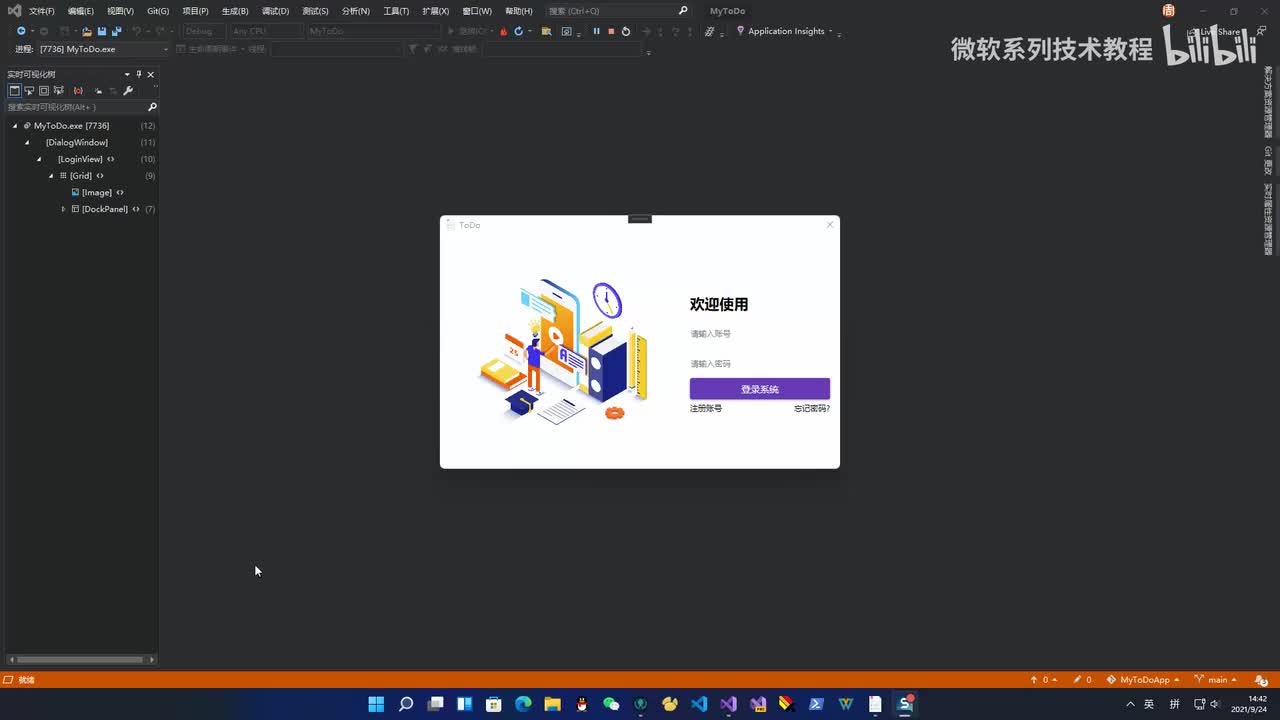
Task: Restart debugging session icon
Action: (x=626, y=31)
